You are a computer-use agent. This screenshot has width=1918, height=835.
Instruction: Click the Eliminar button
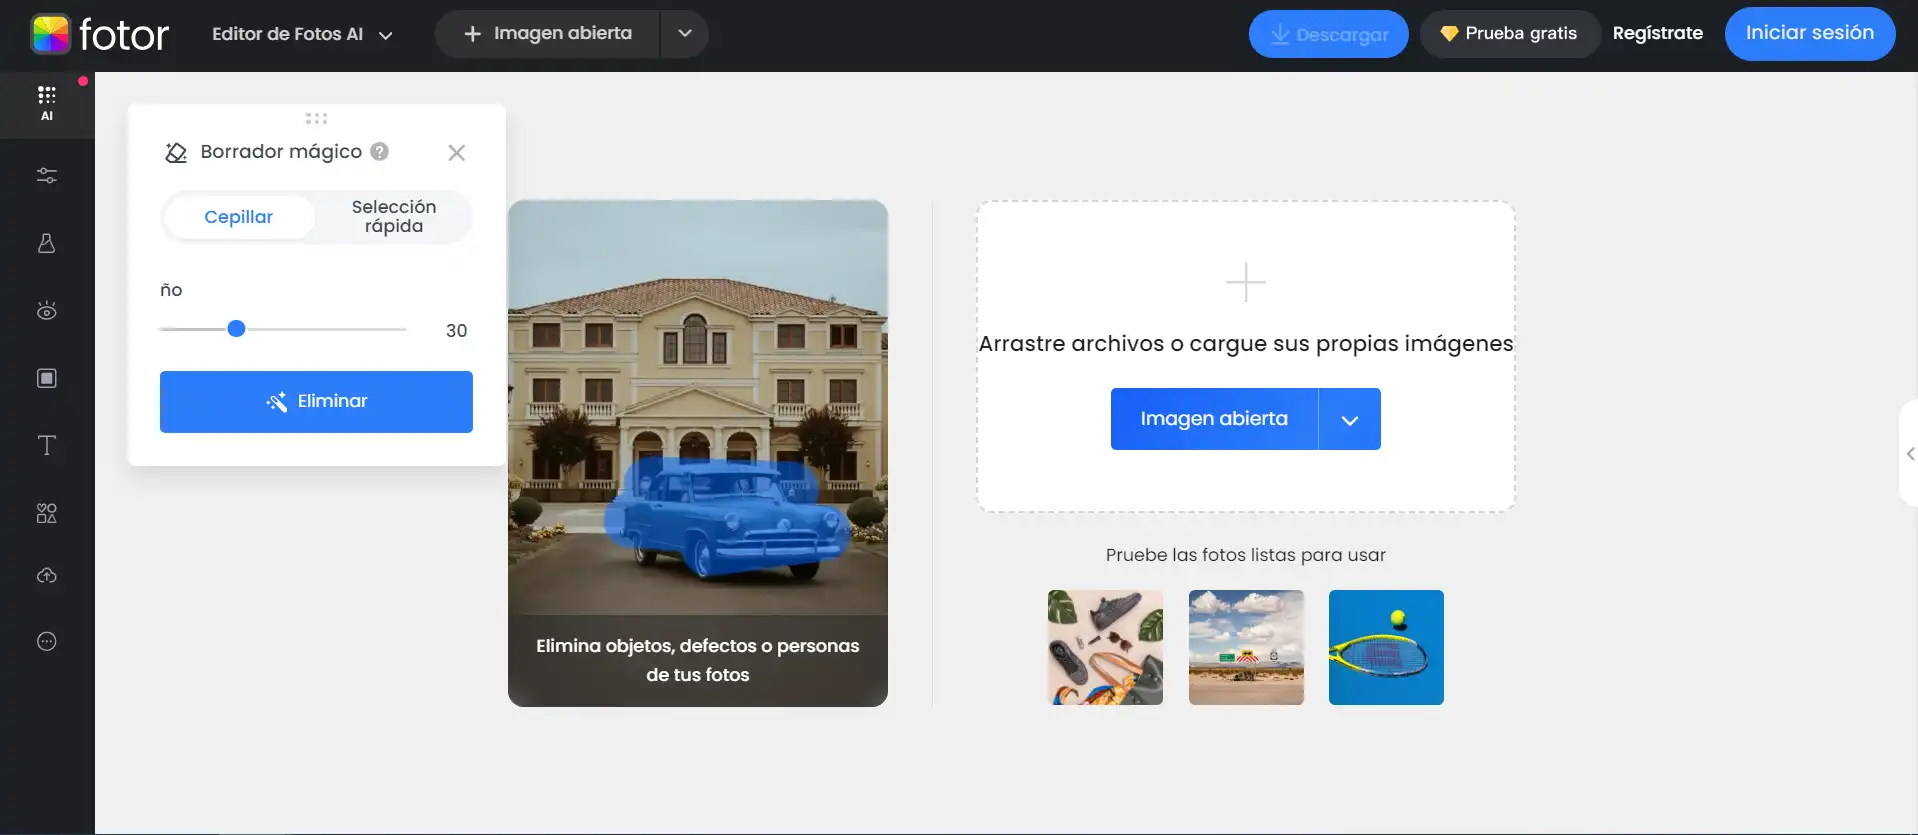point(316,402)
